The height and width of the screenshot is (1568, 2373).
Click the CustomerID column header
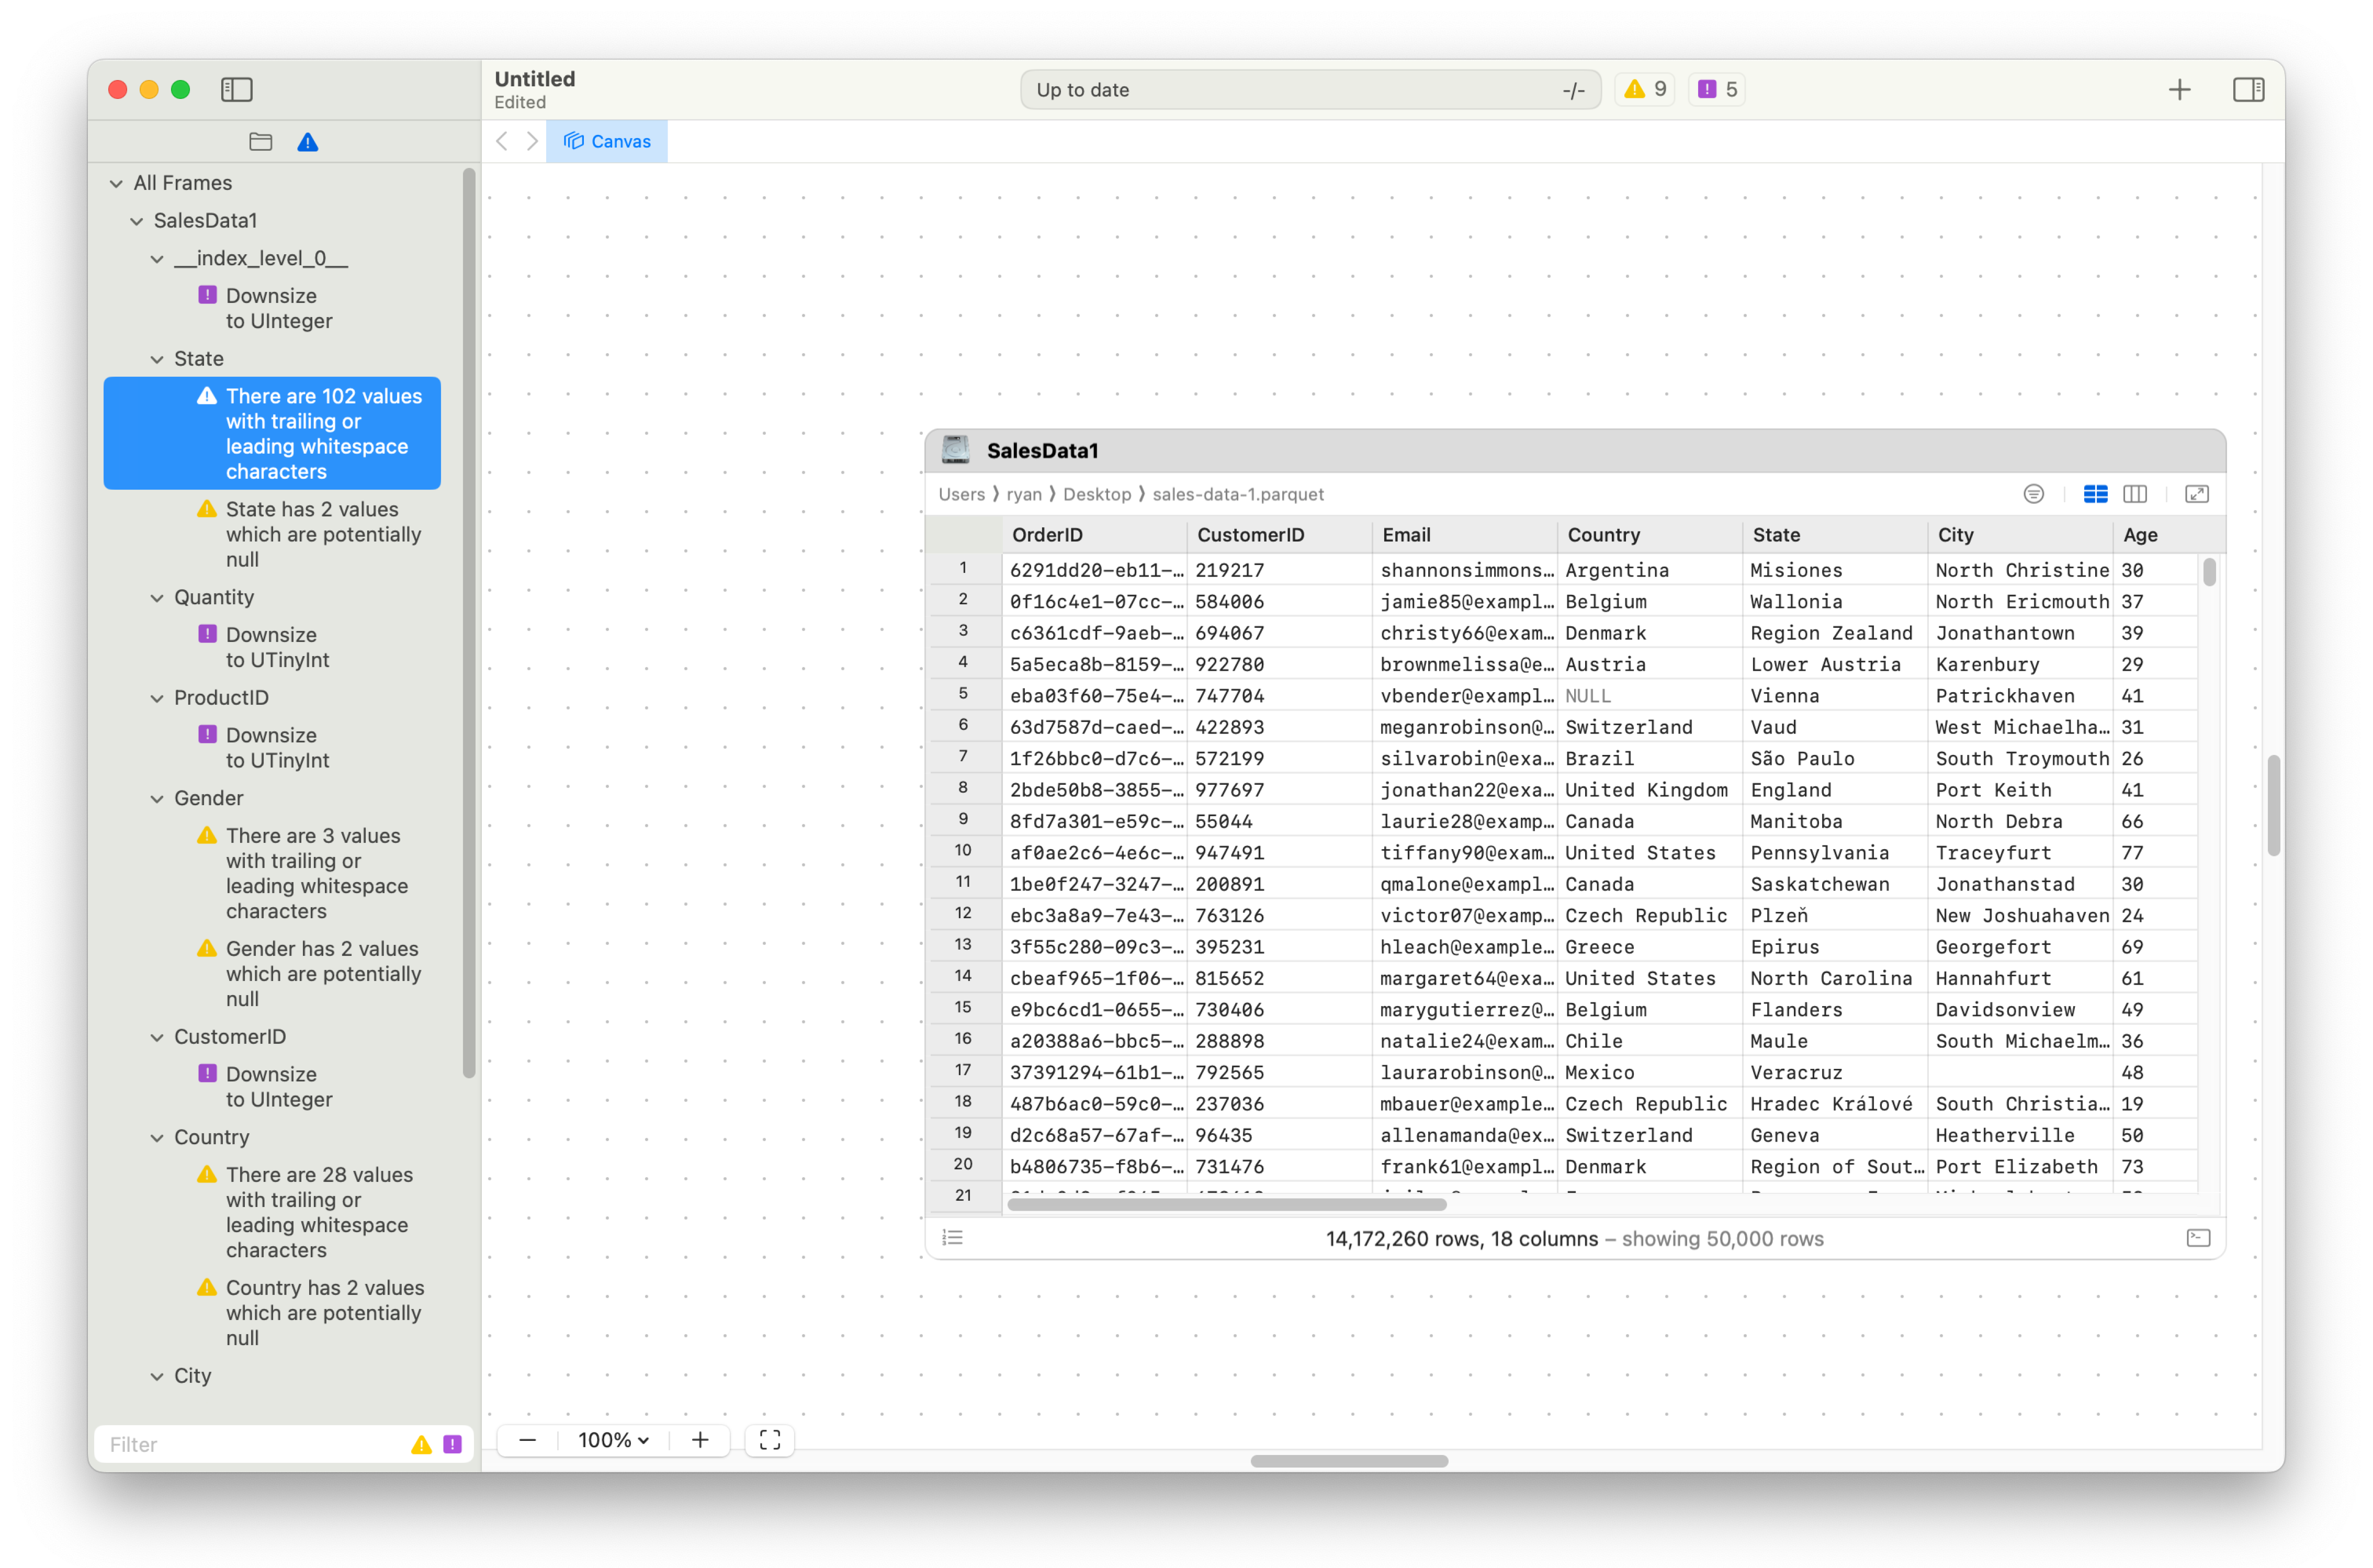tap(1279, 535)
